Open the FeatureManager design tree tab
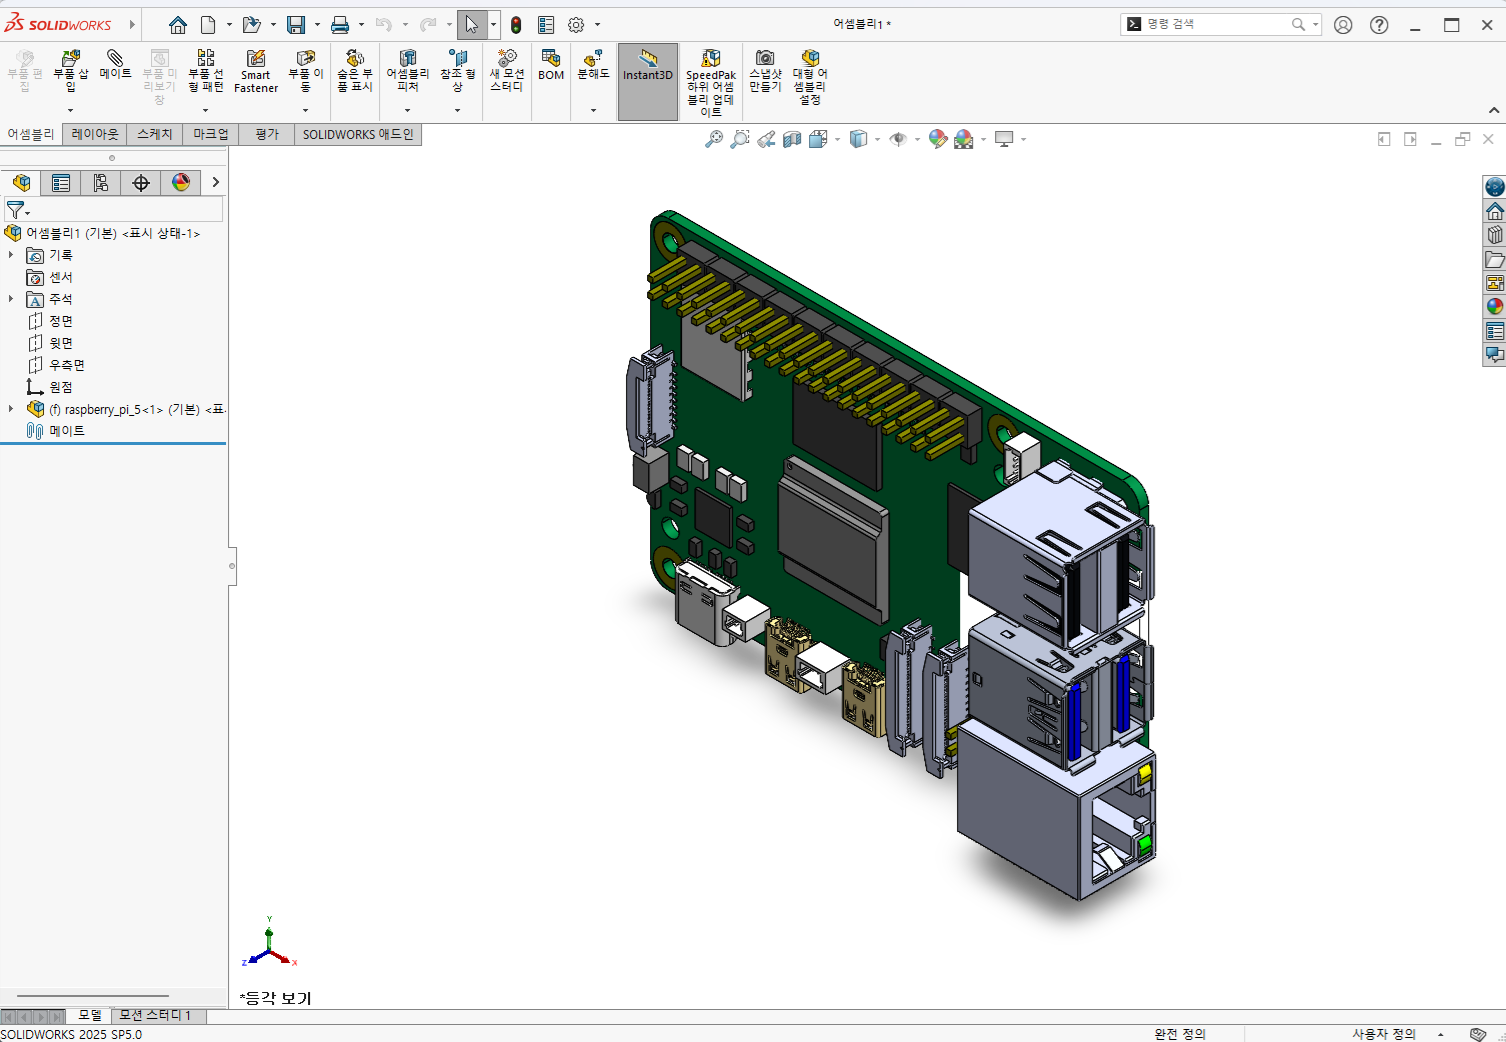Screen dimensions: 1506x1042 tap(21, 182)
